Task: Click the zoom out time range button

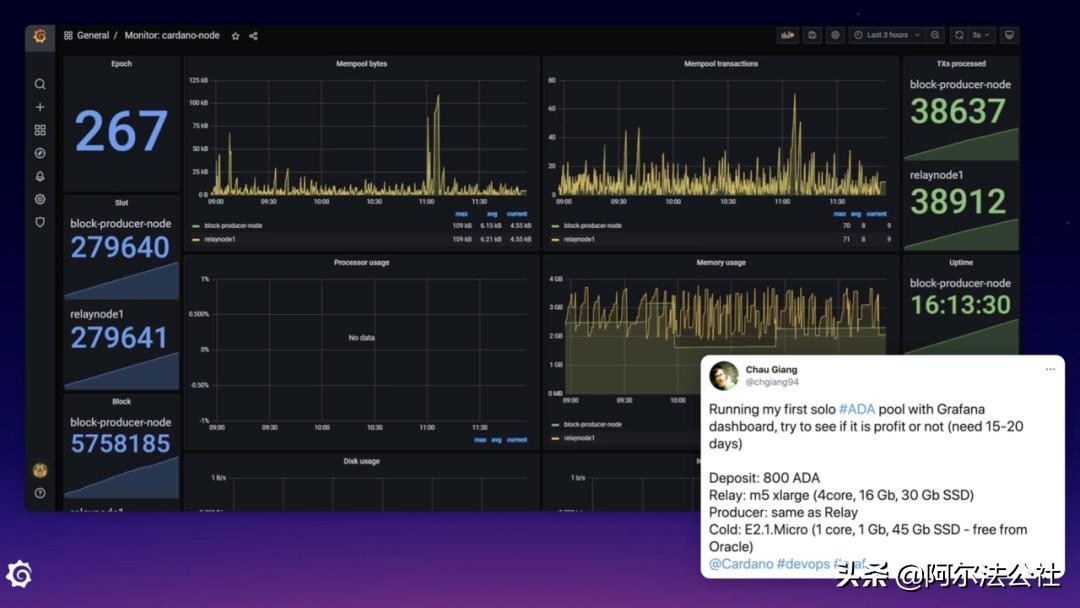Action: (x=935, y=35)
